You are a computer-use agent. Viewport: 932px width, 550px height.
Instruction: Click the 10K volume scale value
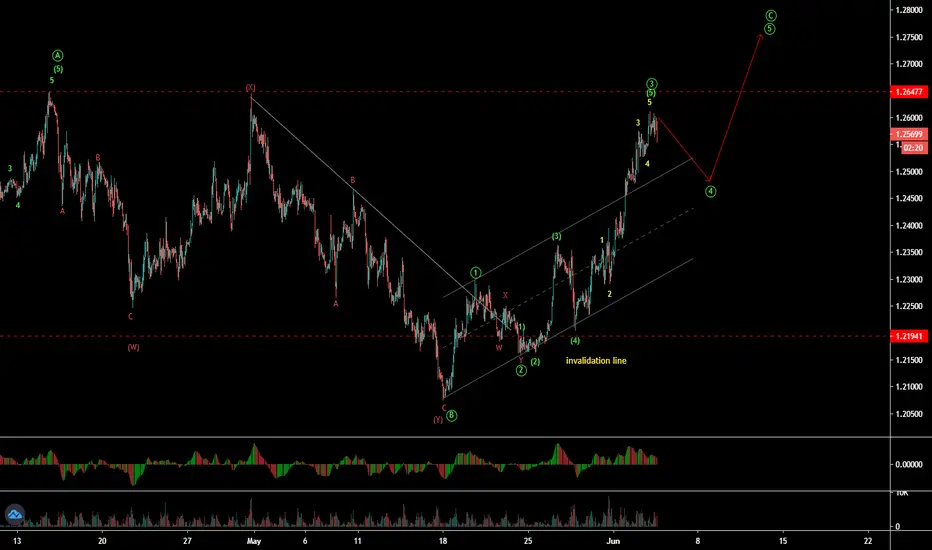pyautogui.click(x=902, y=494)
